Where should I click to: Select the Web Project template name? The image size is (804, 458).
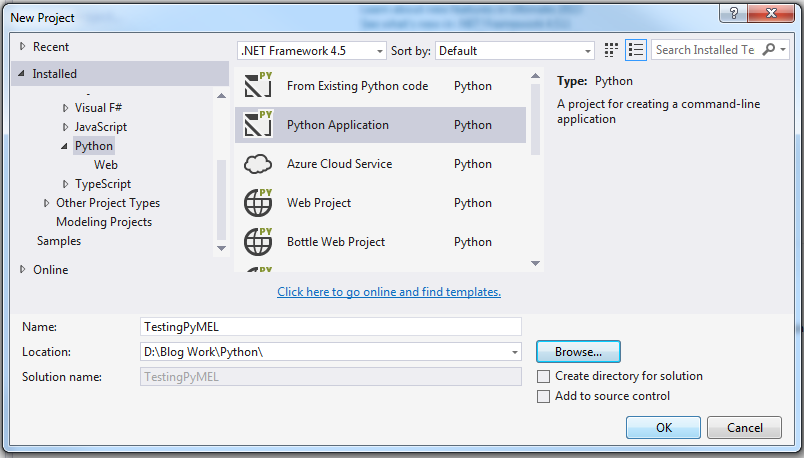tap(319, 203)
